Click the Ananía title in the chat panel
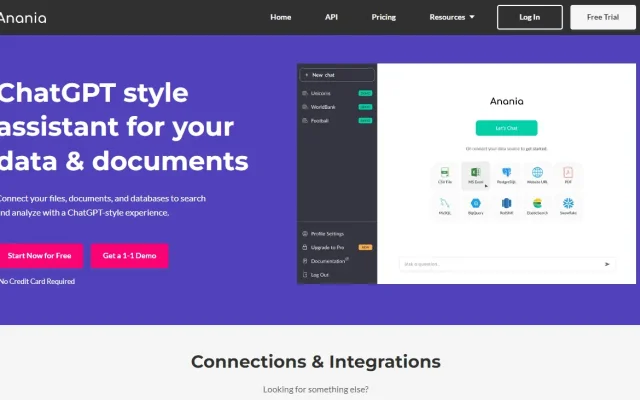Image resolution: width=640 pixels, height=400 pixels. tap(507, 101)
